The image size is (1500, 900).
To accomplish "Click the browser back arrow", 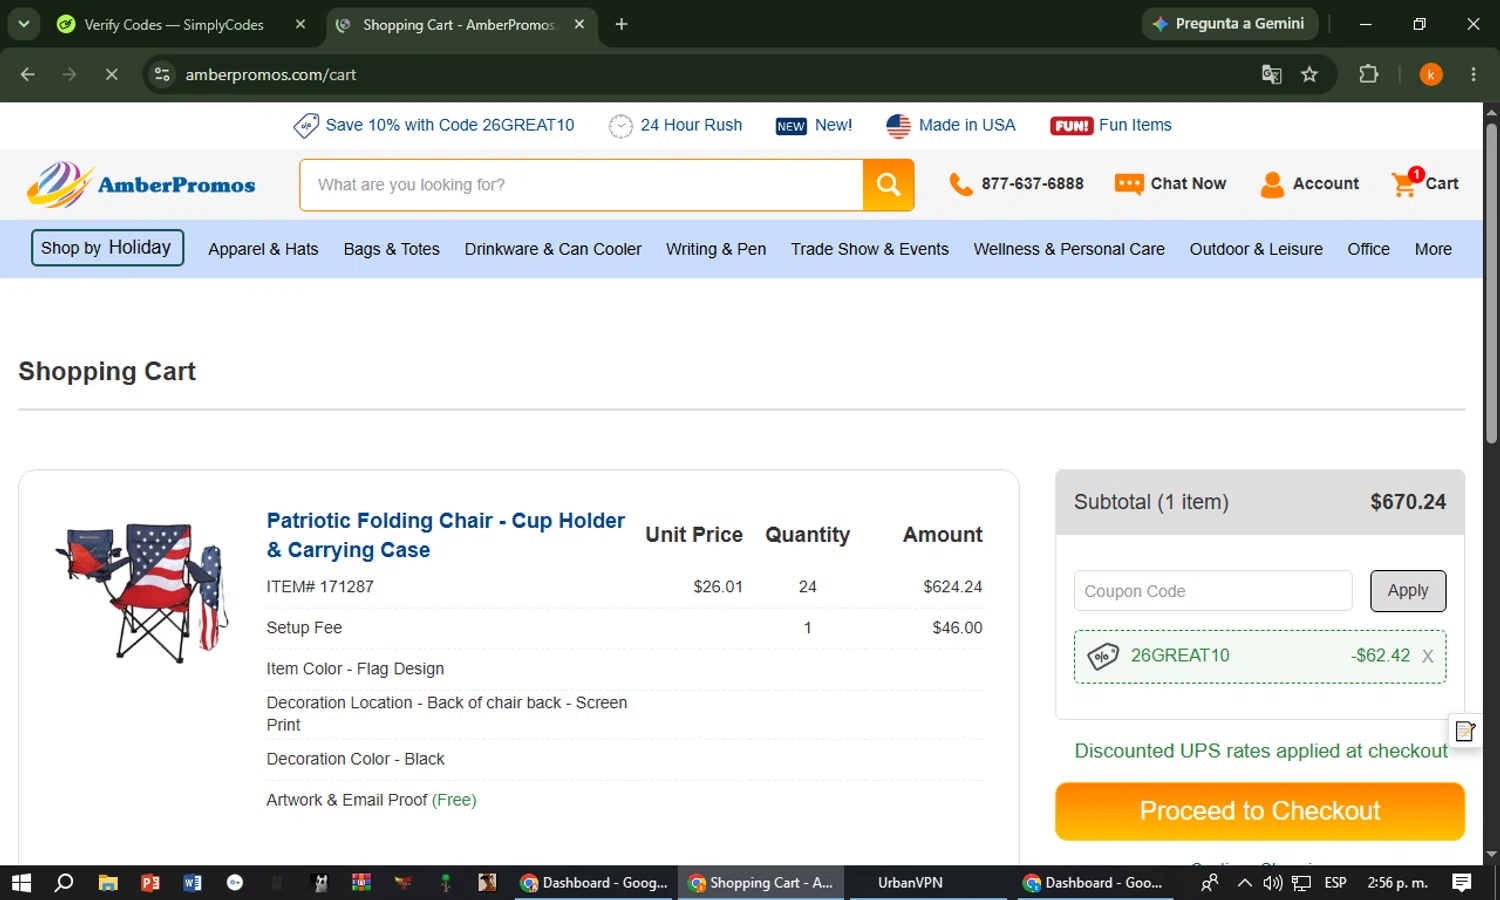I will pyautogui.click(x=28, y=74).
